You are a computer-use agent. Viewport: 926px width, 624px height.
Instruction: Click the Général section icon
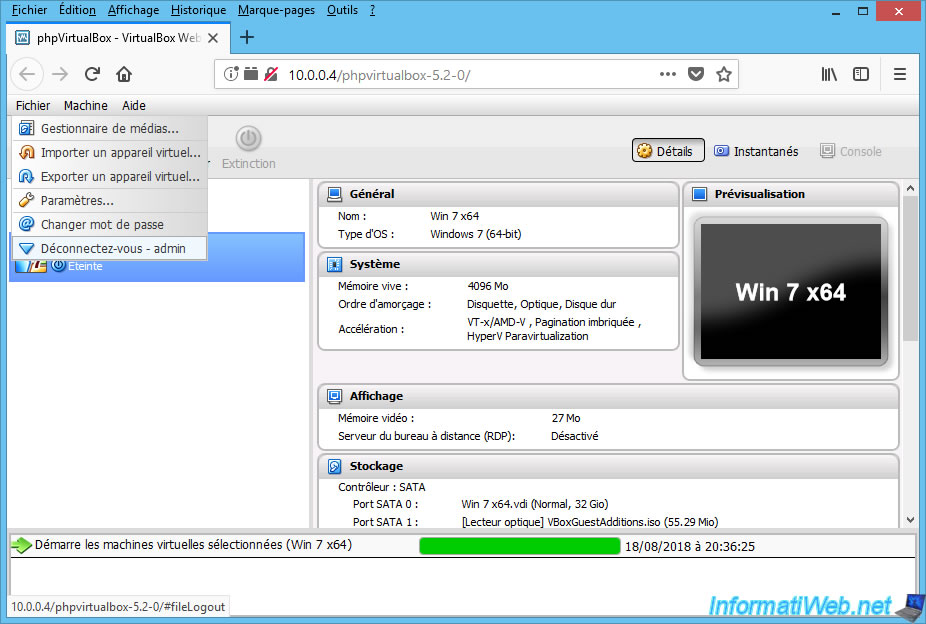click(334, 194)
